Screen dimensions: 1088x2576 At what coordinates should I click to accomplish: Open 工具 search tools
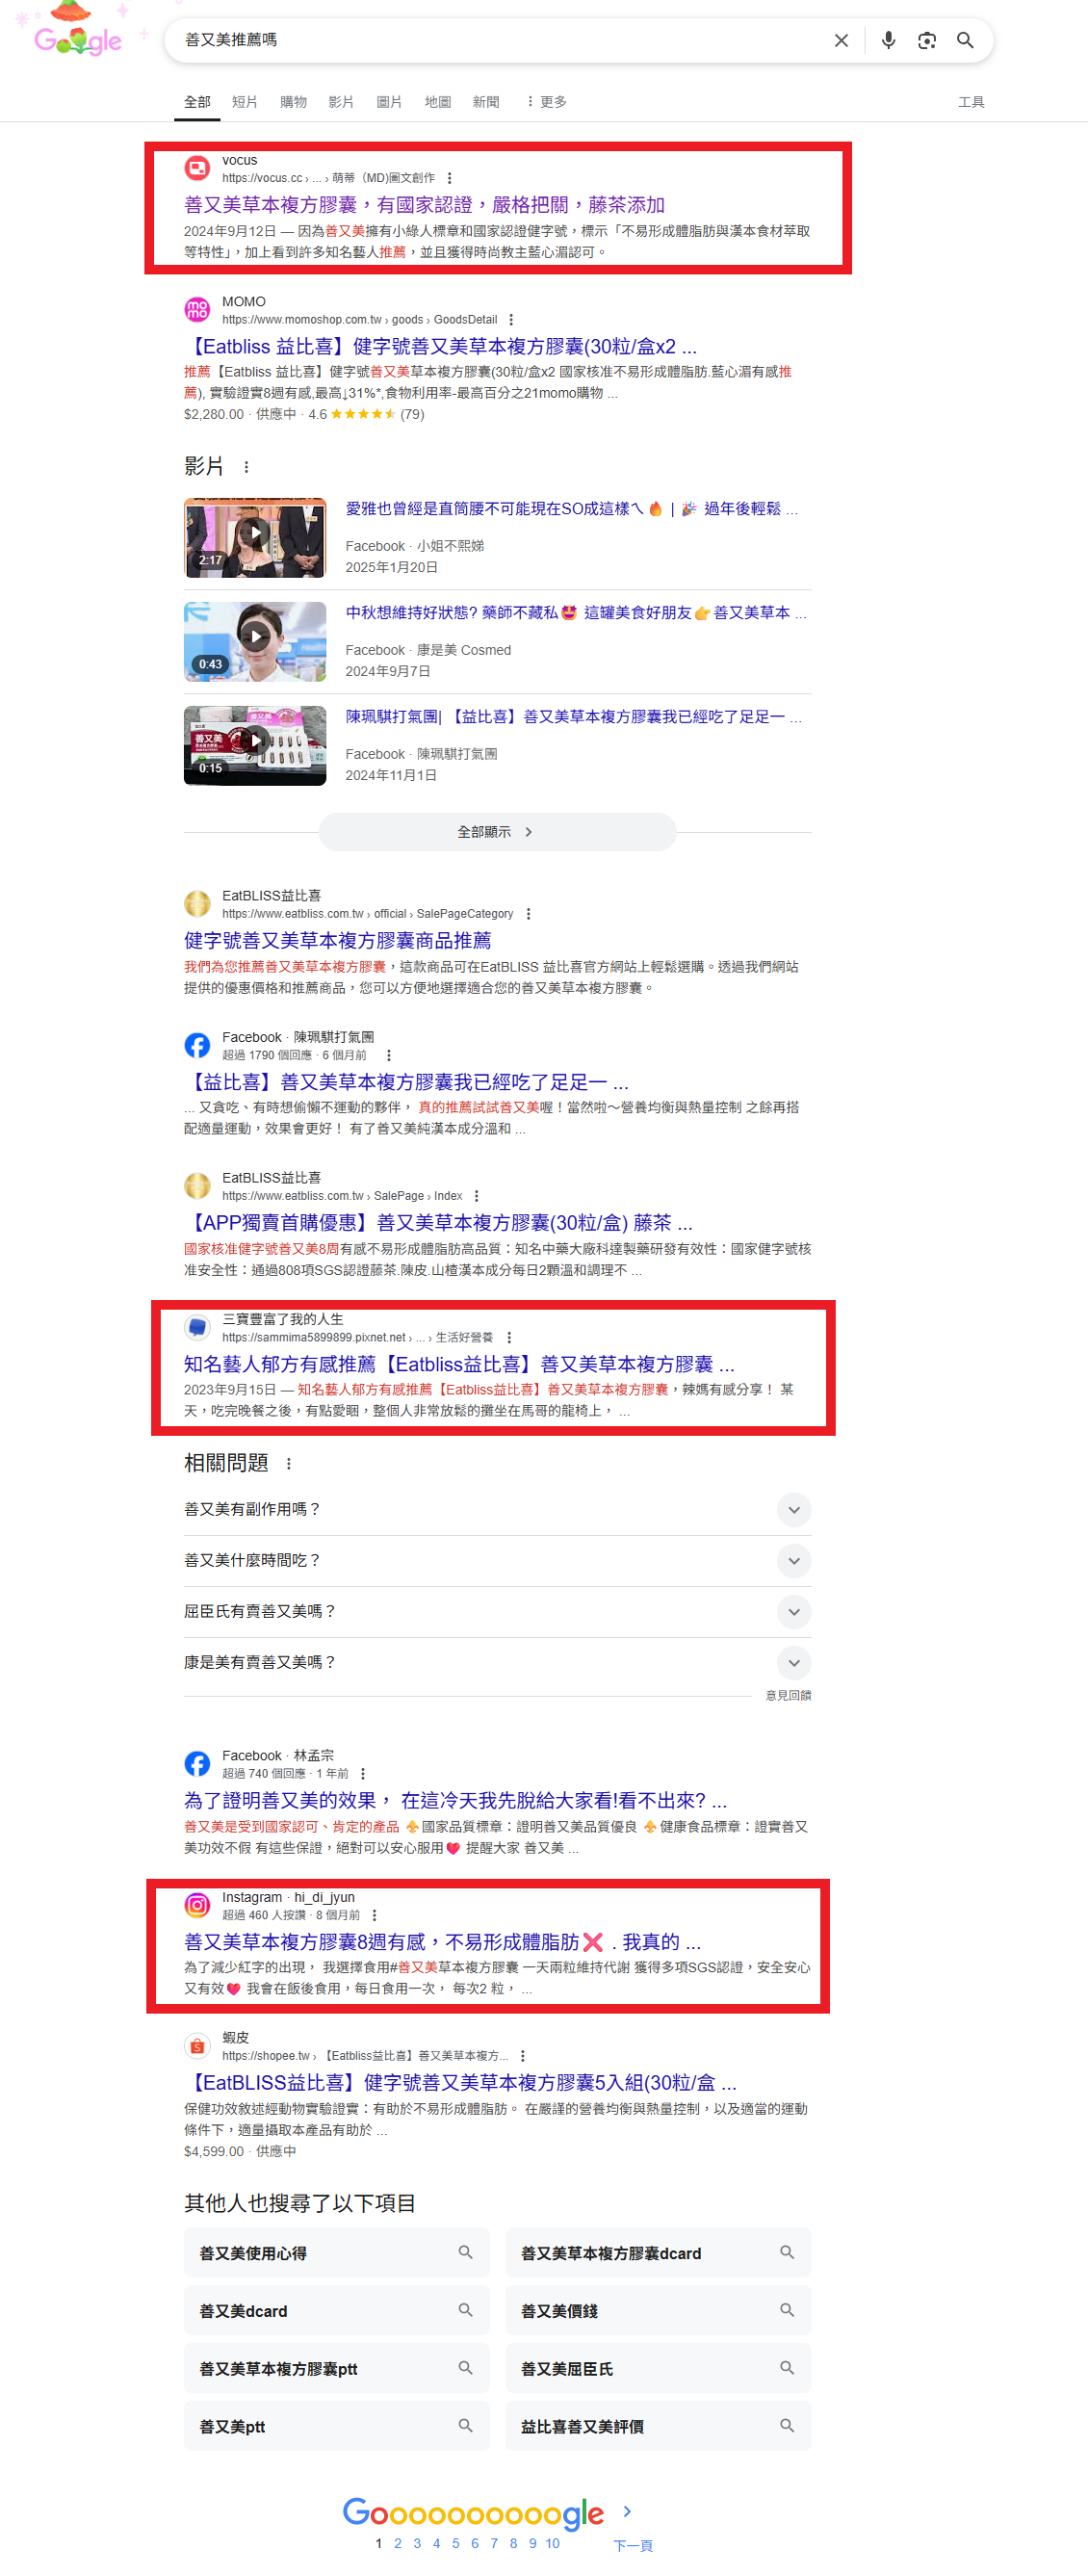[971, 102]
